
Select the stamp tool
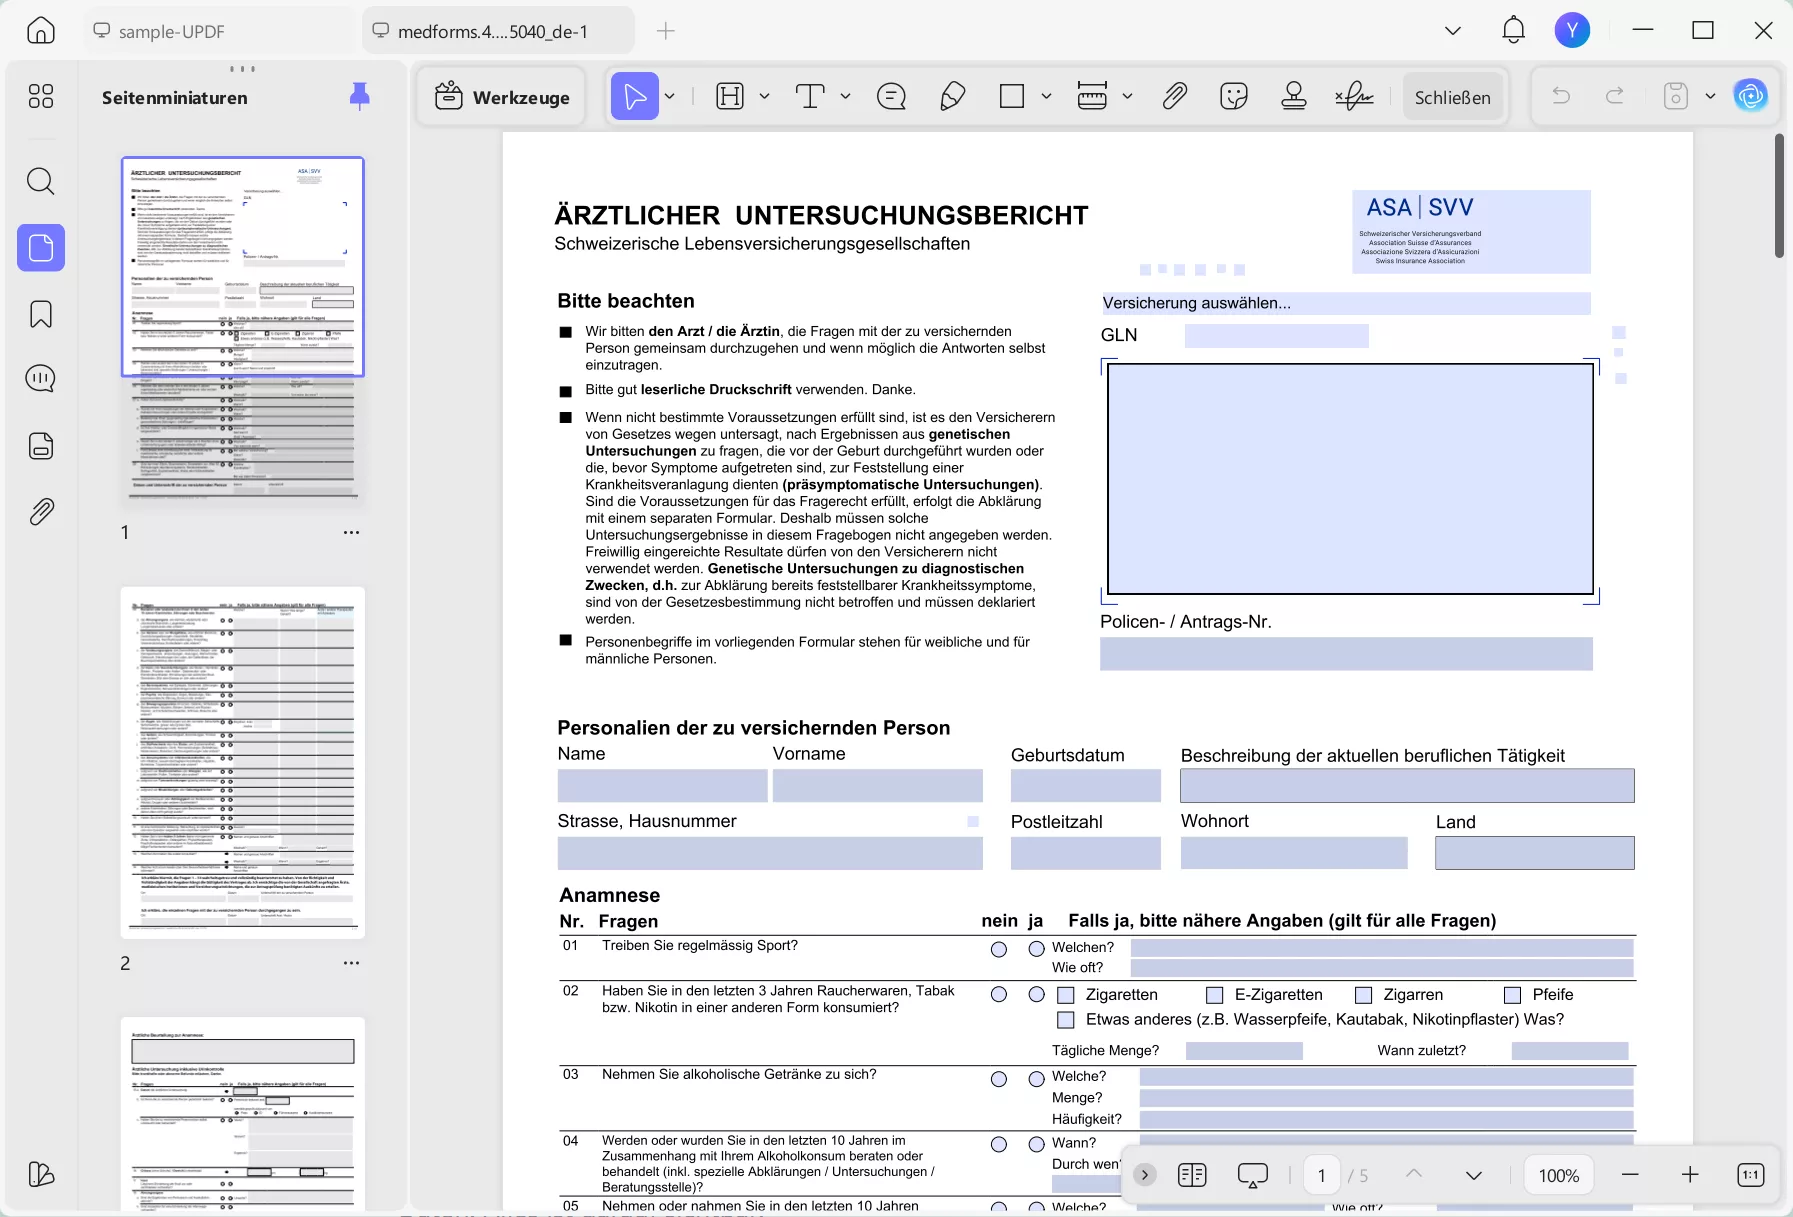pos(1294,96)
